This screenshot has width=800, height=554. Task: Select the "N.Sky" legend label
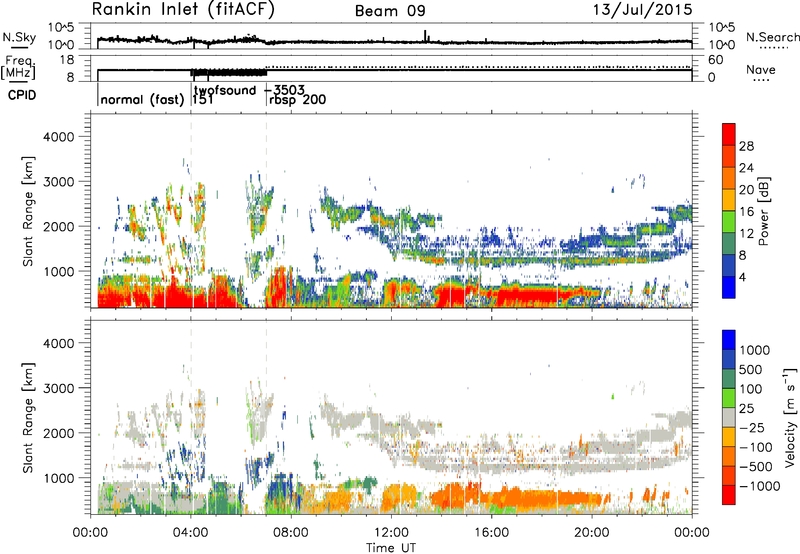pos(19,37)
